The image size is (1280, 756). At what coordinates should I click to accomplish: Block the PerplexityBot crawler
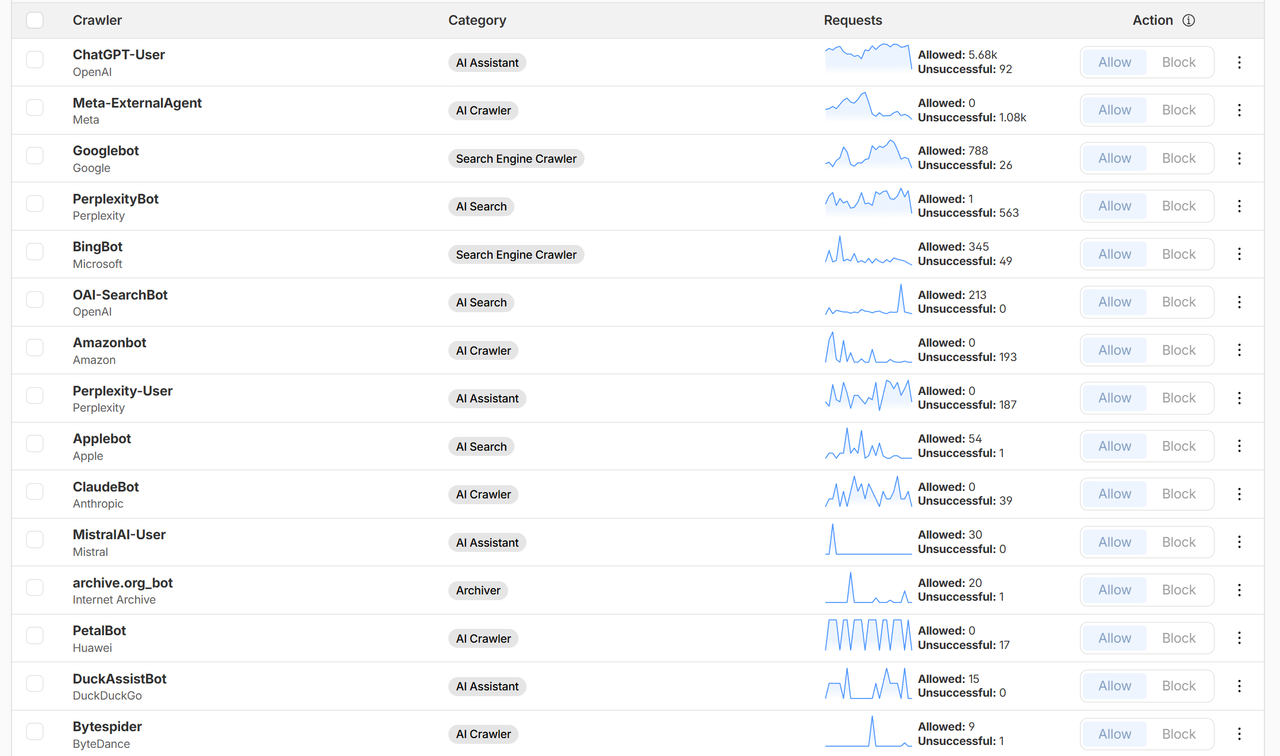[1179, 206]
